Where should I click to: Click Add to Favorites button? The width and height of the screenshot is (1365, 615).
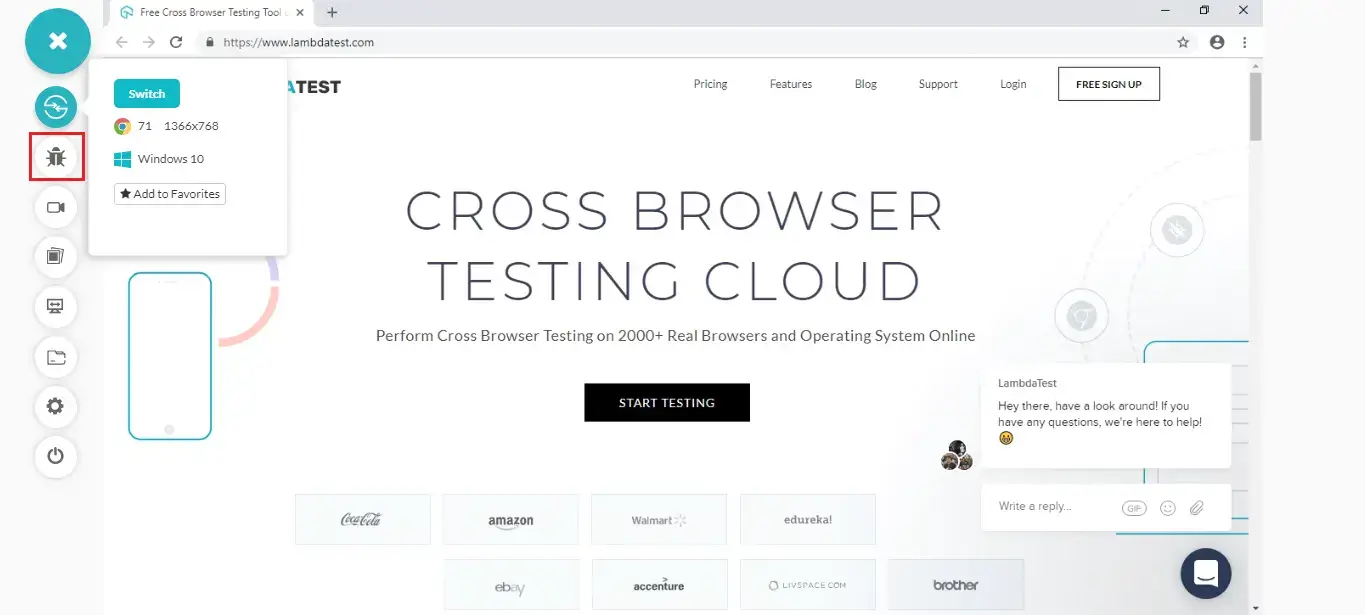(170, 194)
